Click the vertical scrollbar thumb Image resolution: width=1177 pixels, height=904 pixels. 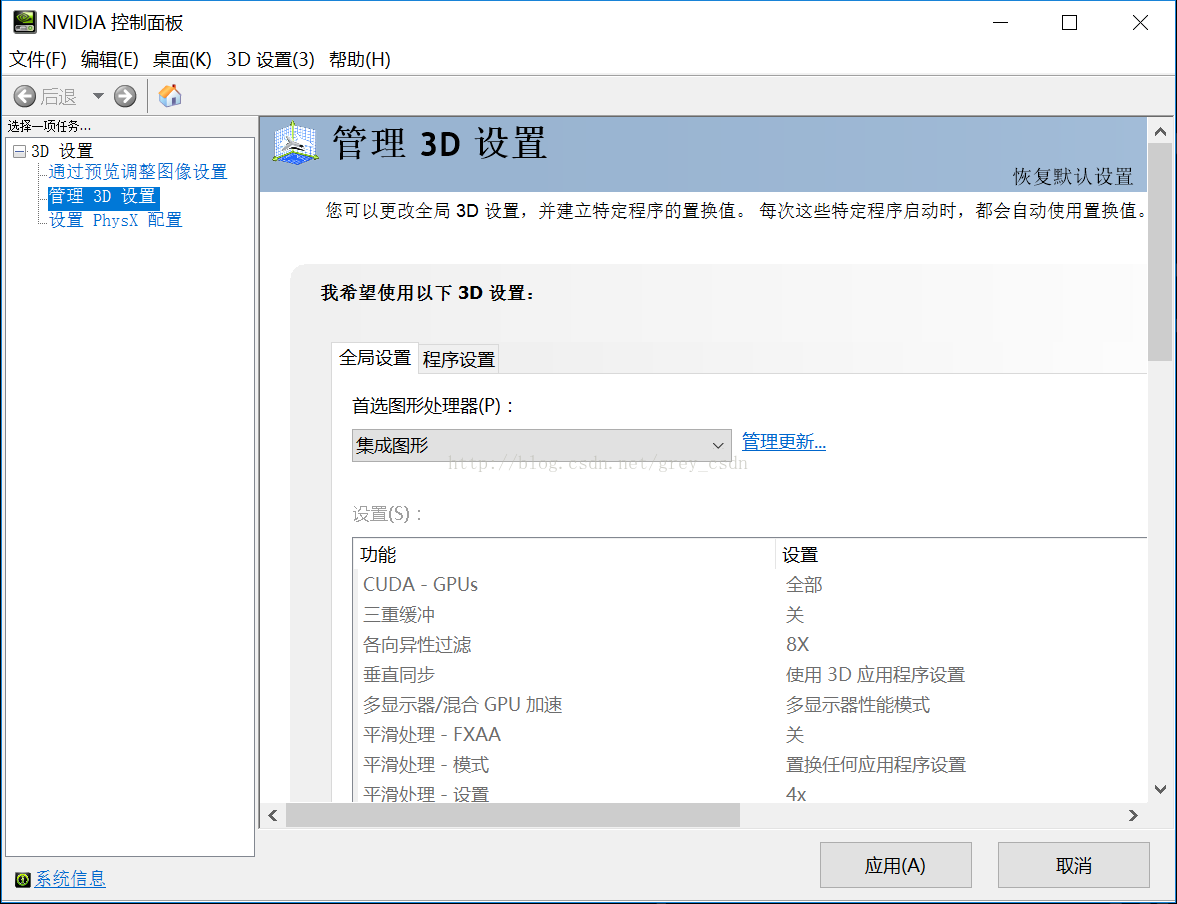(1160, 252)
